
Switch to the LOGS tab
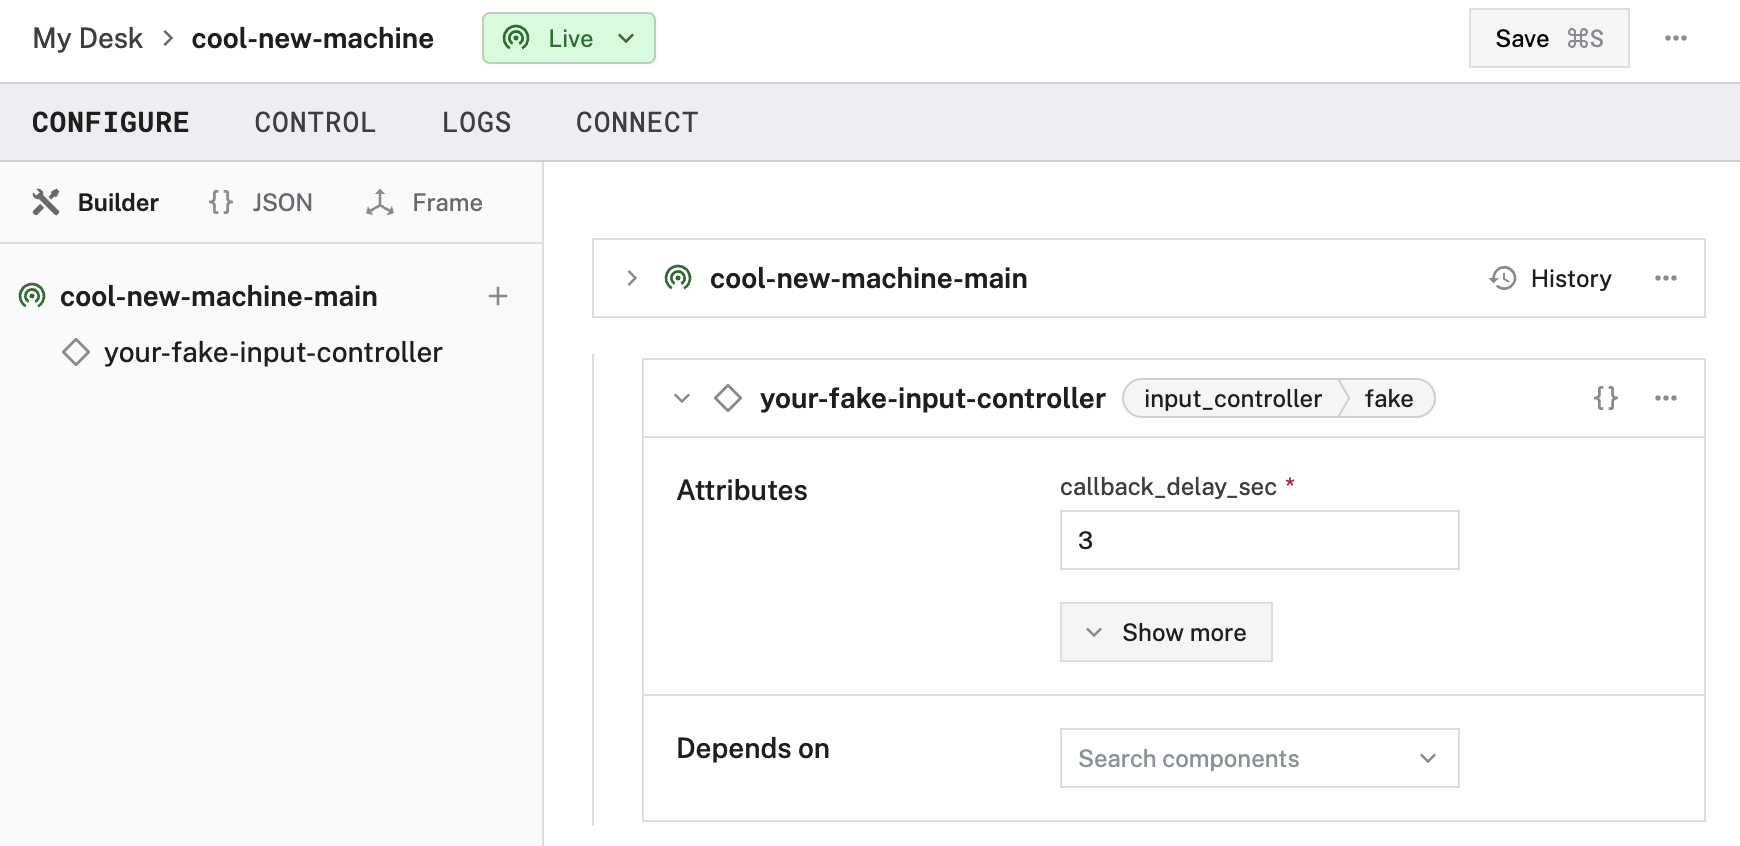point(476,122)
